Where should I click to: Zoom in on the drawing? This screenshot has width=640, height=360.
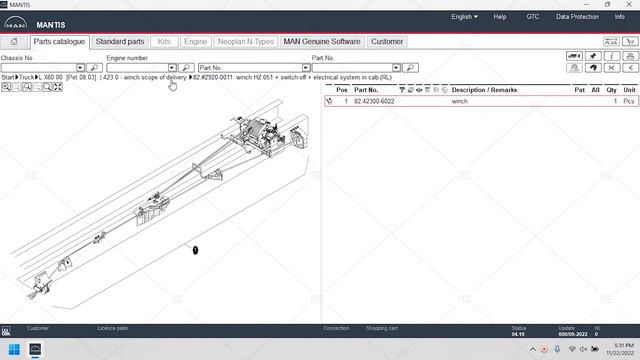(x=6, y=87)
